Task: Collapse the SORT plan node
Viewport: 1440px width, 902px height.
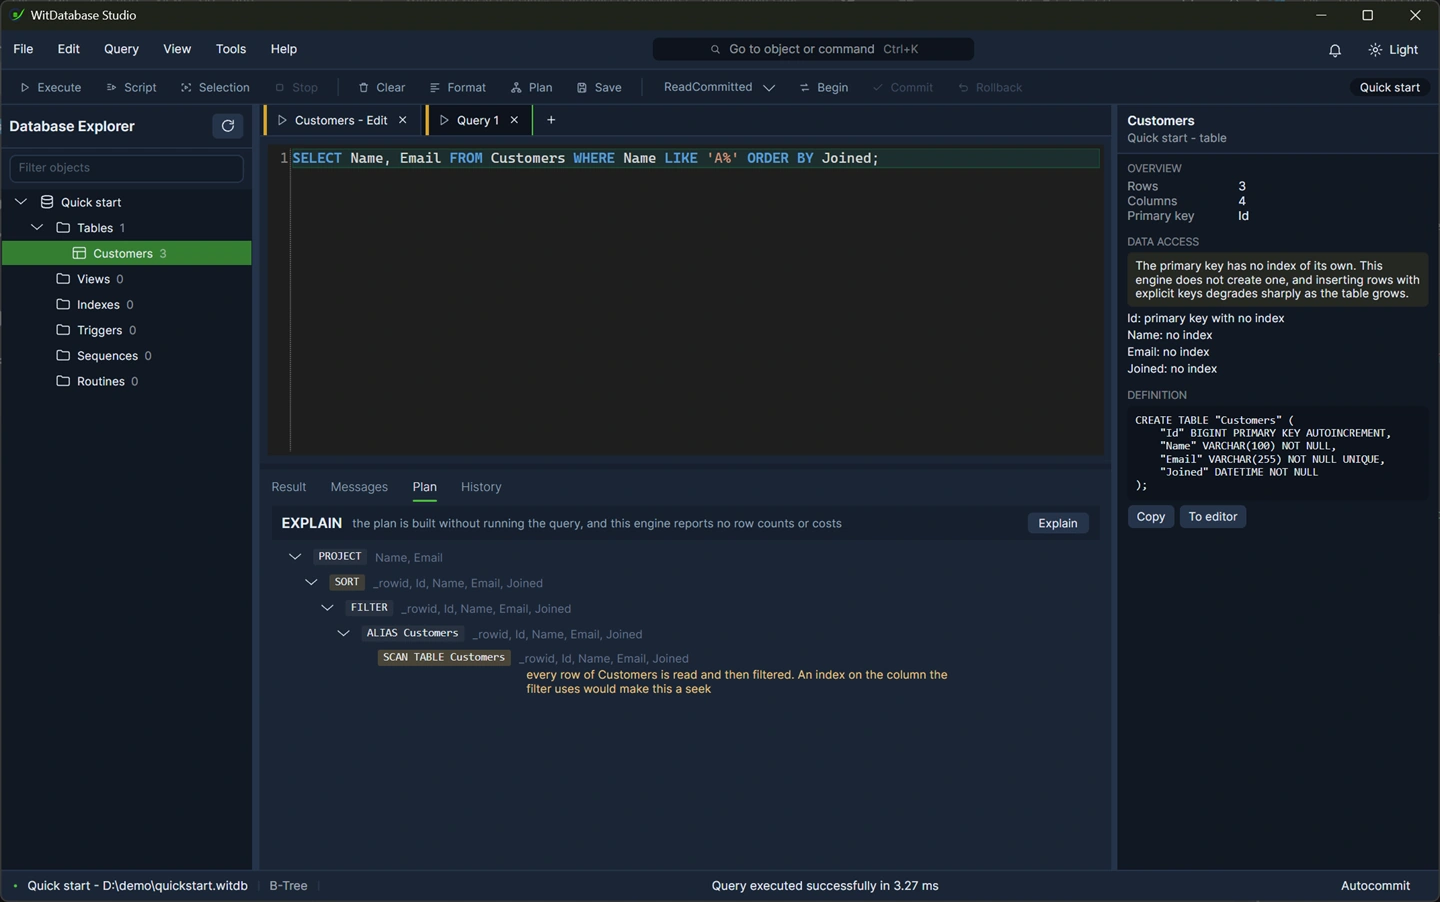Action: [311, 582]
